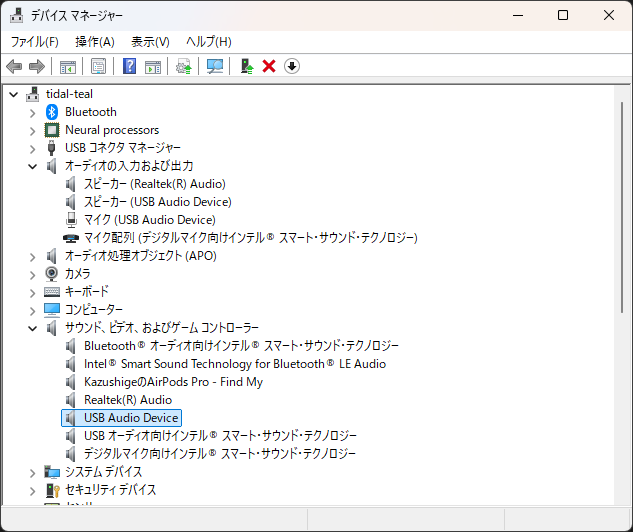Click the properties sheet toolbar icon
The image size is (633, 532).
99,66
